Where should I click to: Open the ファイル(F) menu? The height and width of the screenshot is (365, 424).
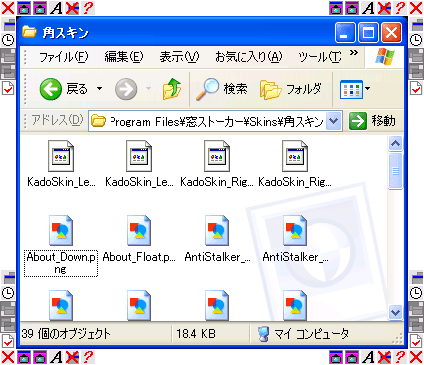[64, 57]
